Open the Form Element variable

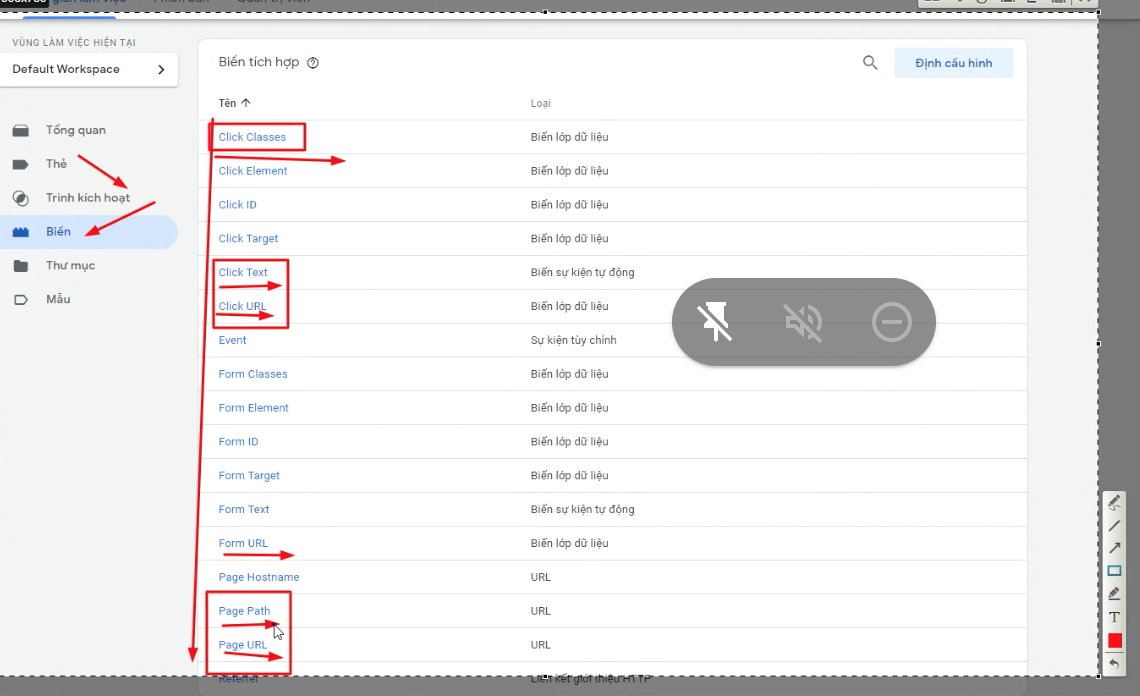[254, 408]
